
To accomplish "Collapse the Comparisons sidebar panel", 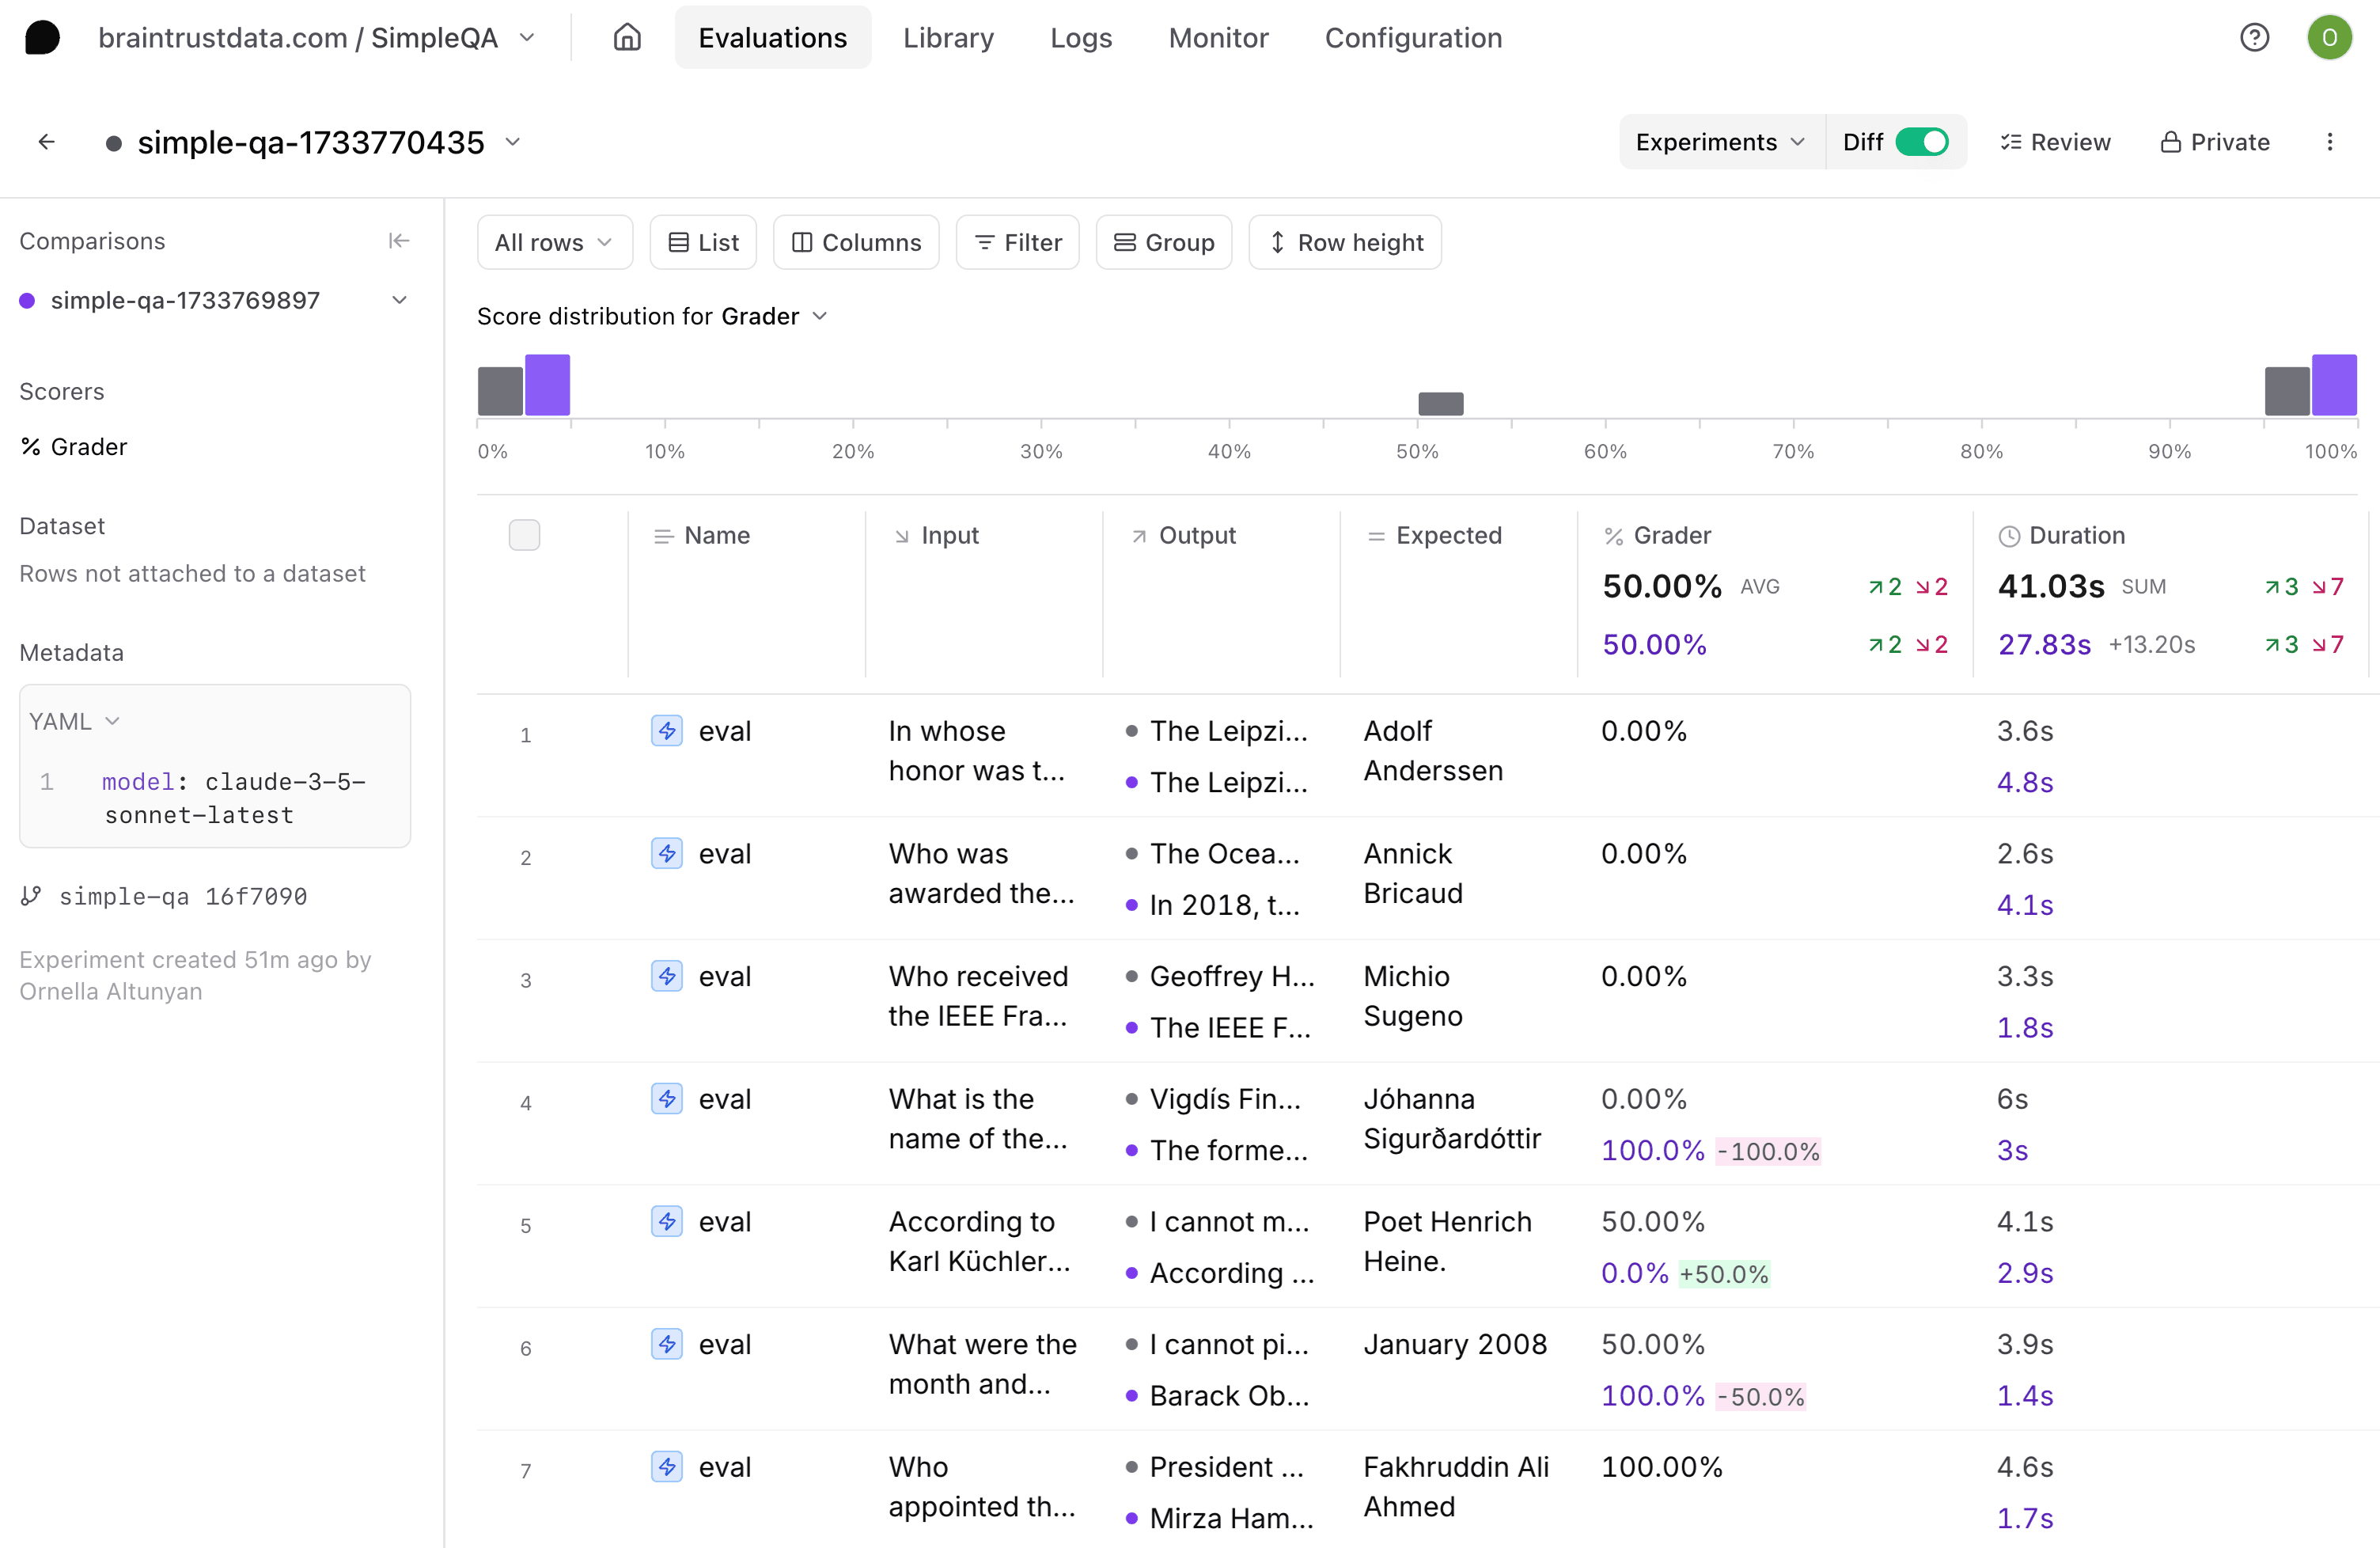I will tap(398, 241).
